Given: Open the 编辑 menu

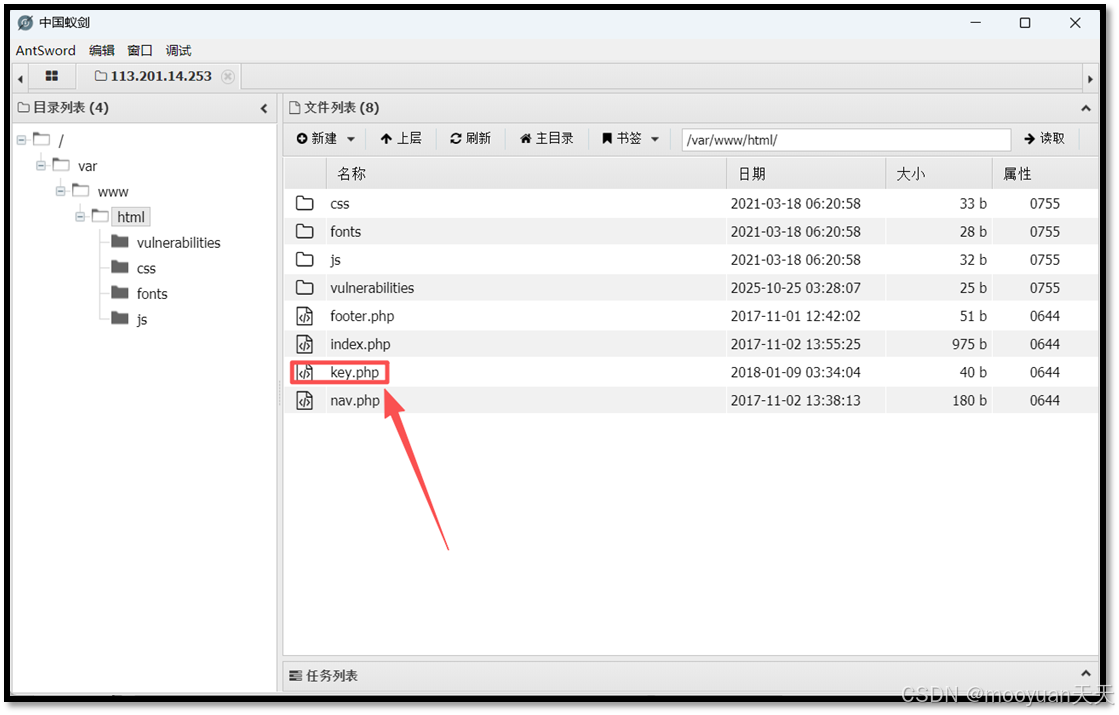Looking at the screenshot, I should point(101,50).
